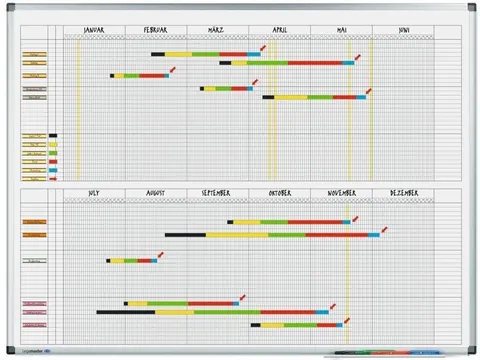Pick the red square legend swatch
The image size is (480, 360).
(53, 162)
